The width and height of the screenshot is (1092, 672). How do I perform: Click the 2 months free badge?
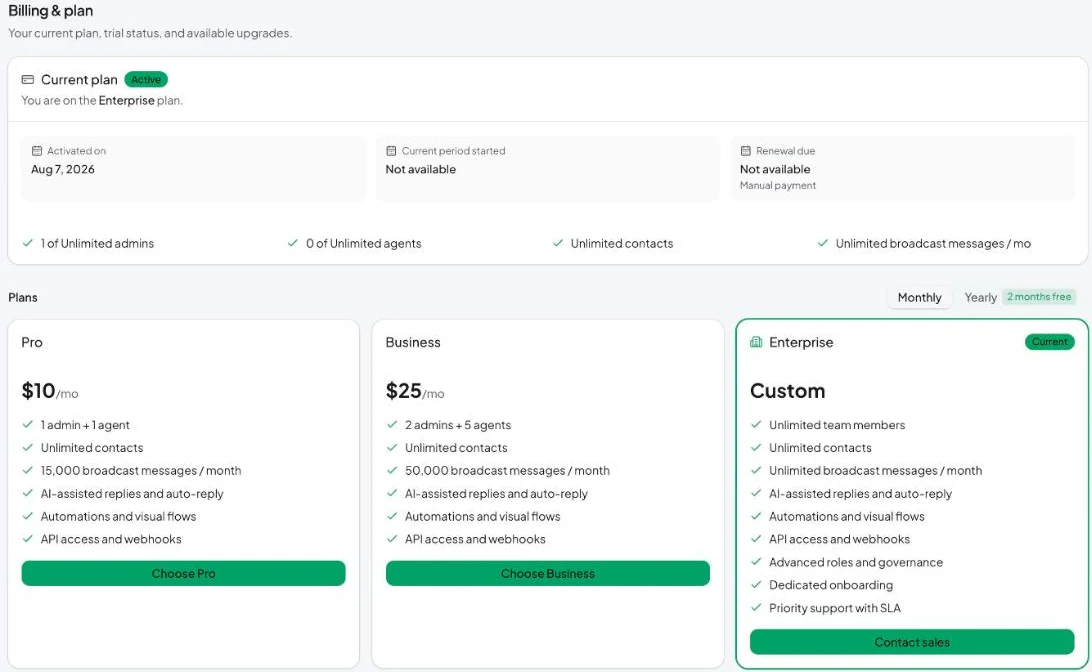(x=1039, y=297)
